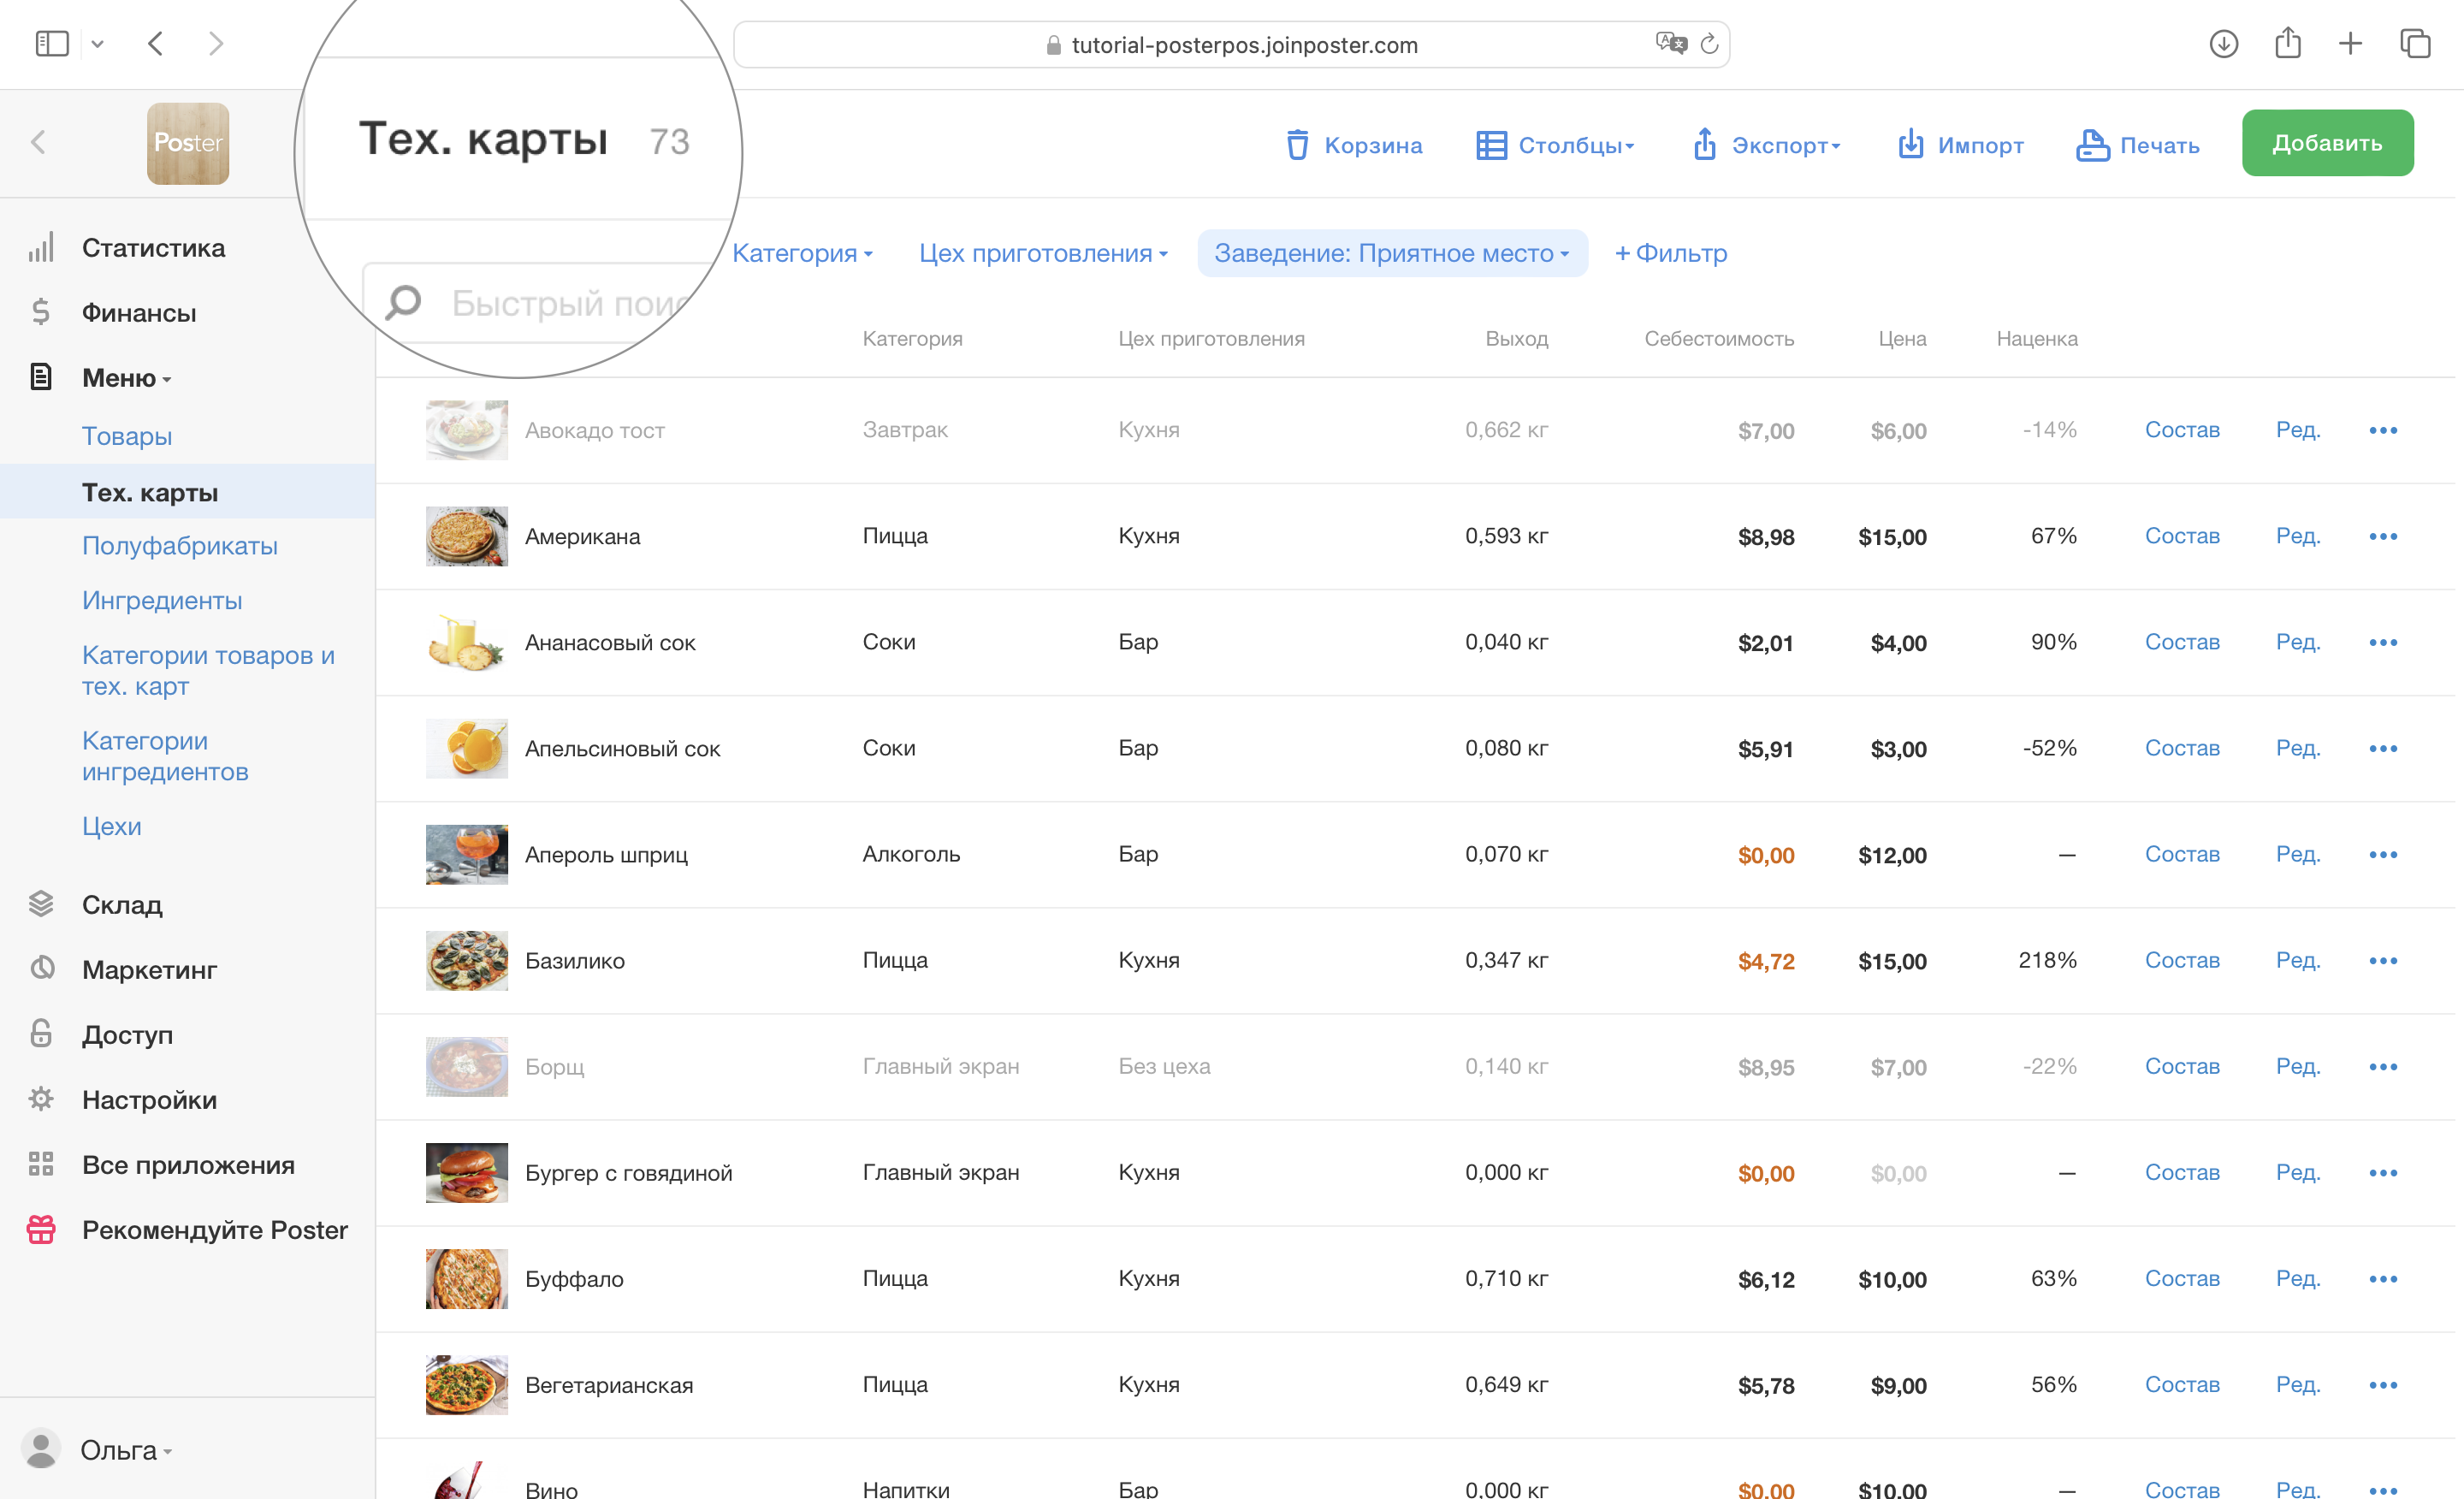This screenshot has width=2464, height=1499.
Task: Open Заведение: Приятное место filter dropdown
Action: pos(1391,253)
